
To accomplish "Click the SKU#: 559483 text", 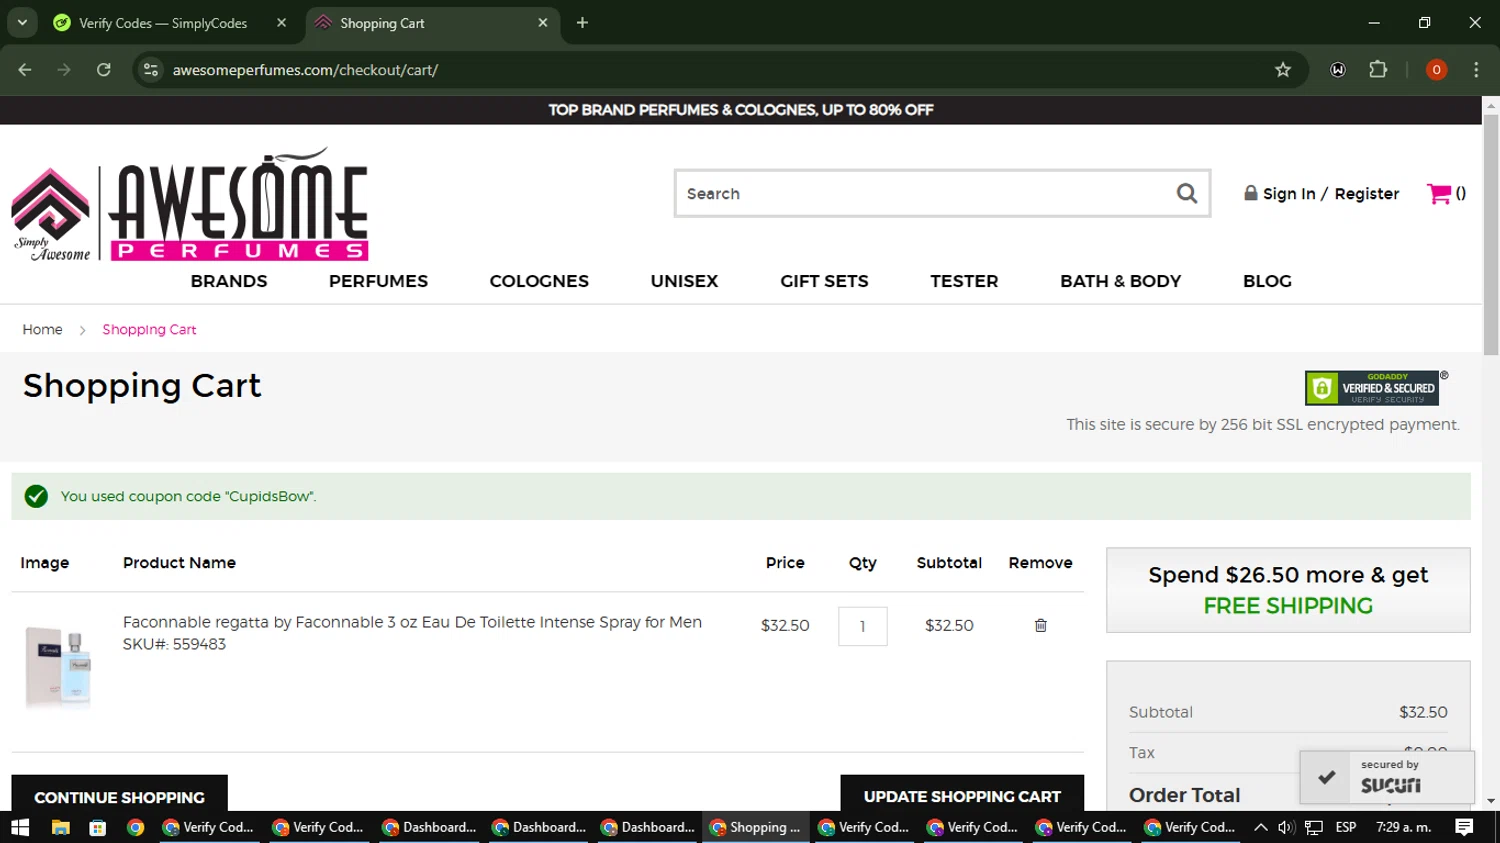I will pyautogui.click(x=174, y=644).
